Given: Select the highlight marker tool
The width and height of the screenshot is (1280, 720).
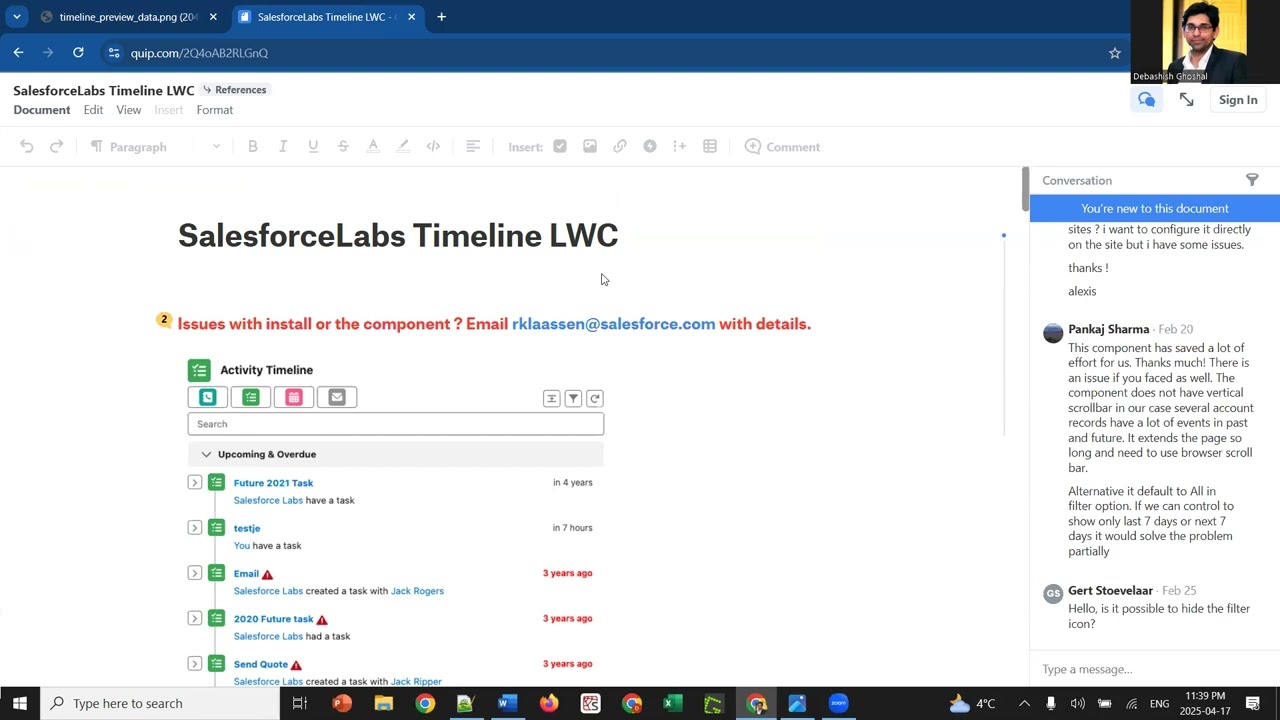Looking at the screenshot, I should tap(403, 147).
